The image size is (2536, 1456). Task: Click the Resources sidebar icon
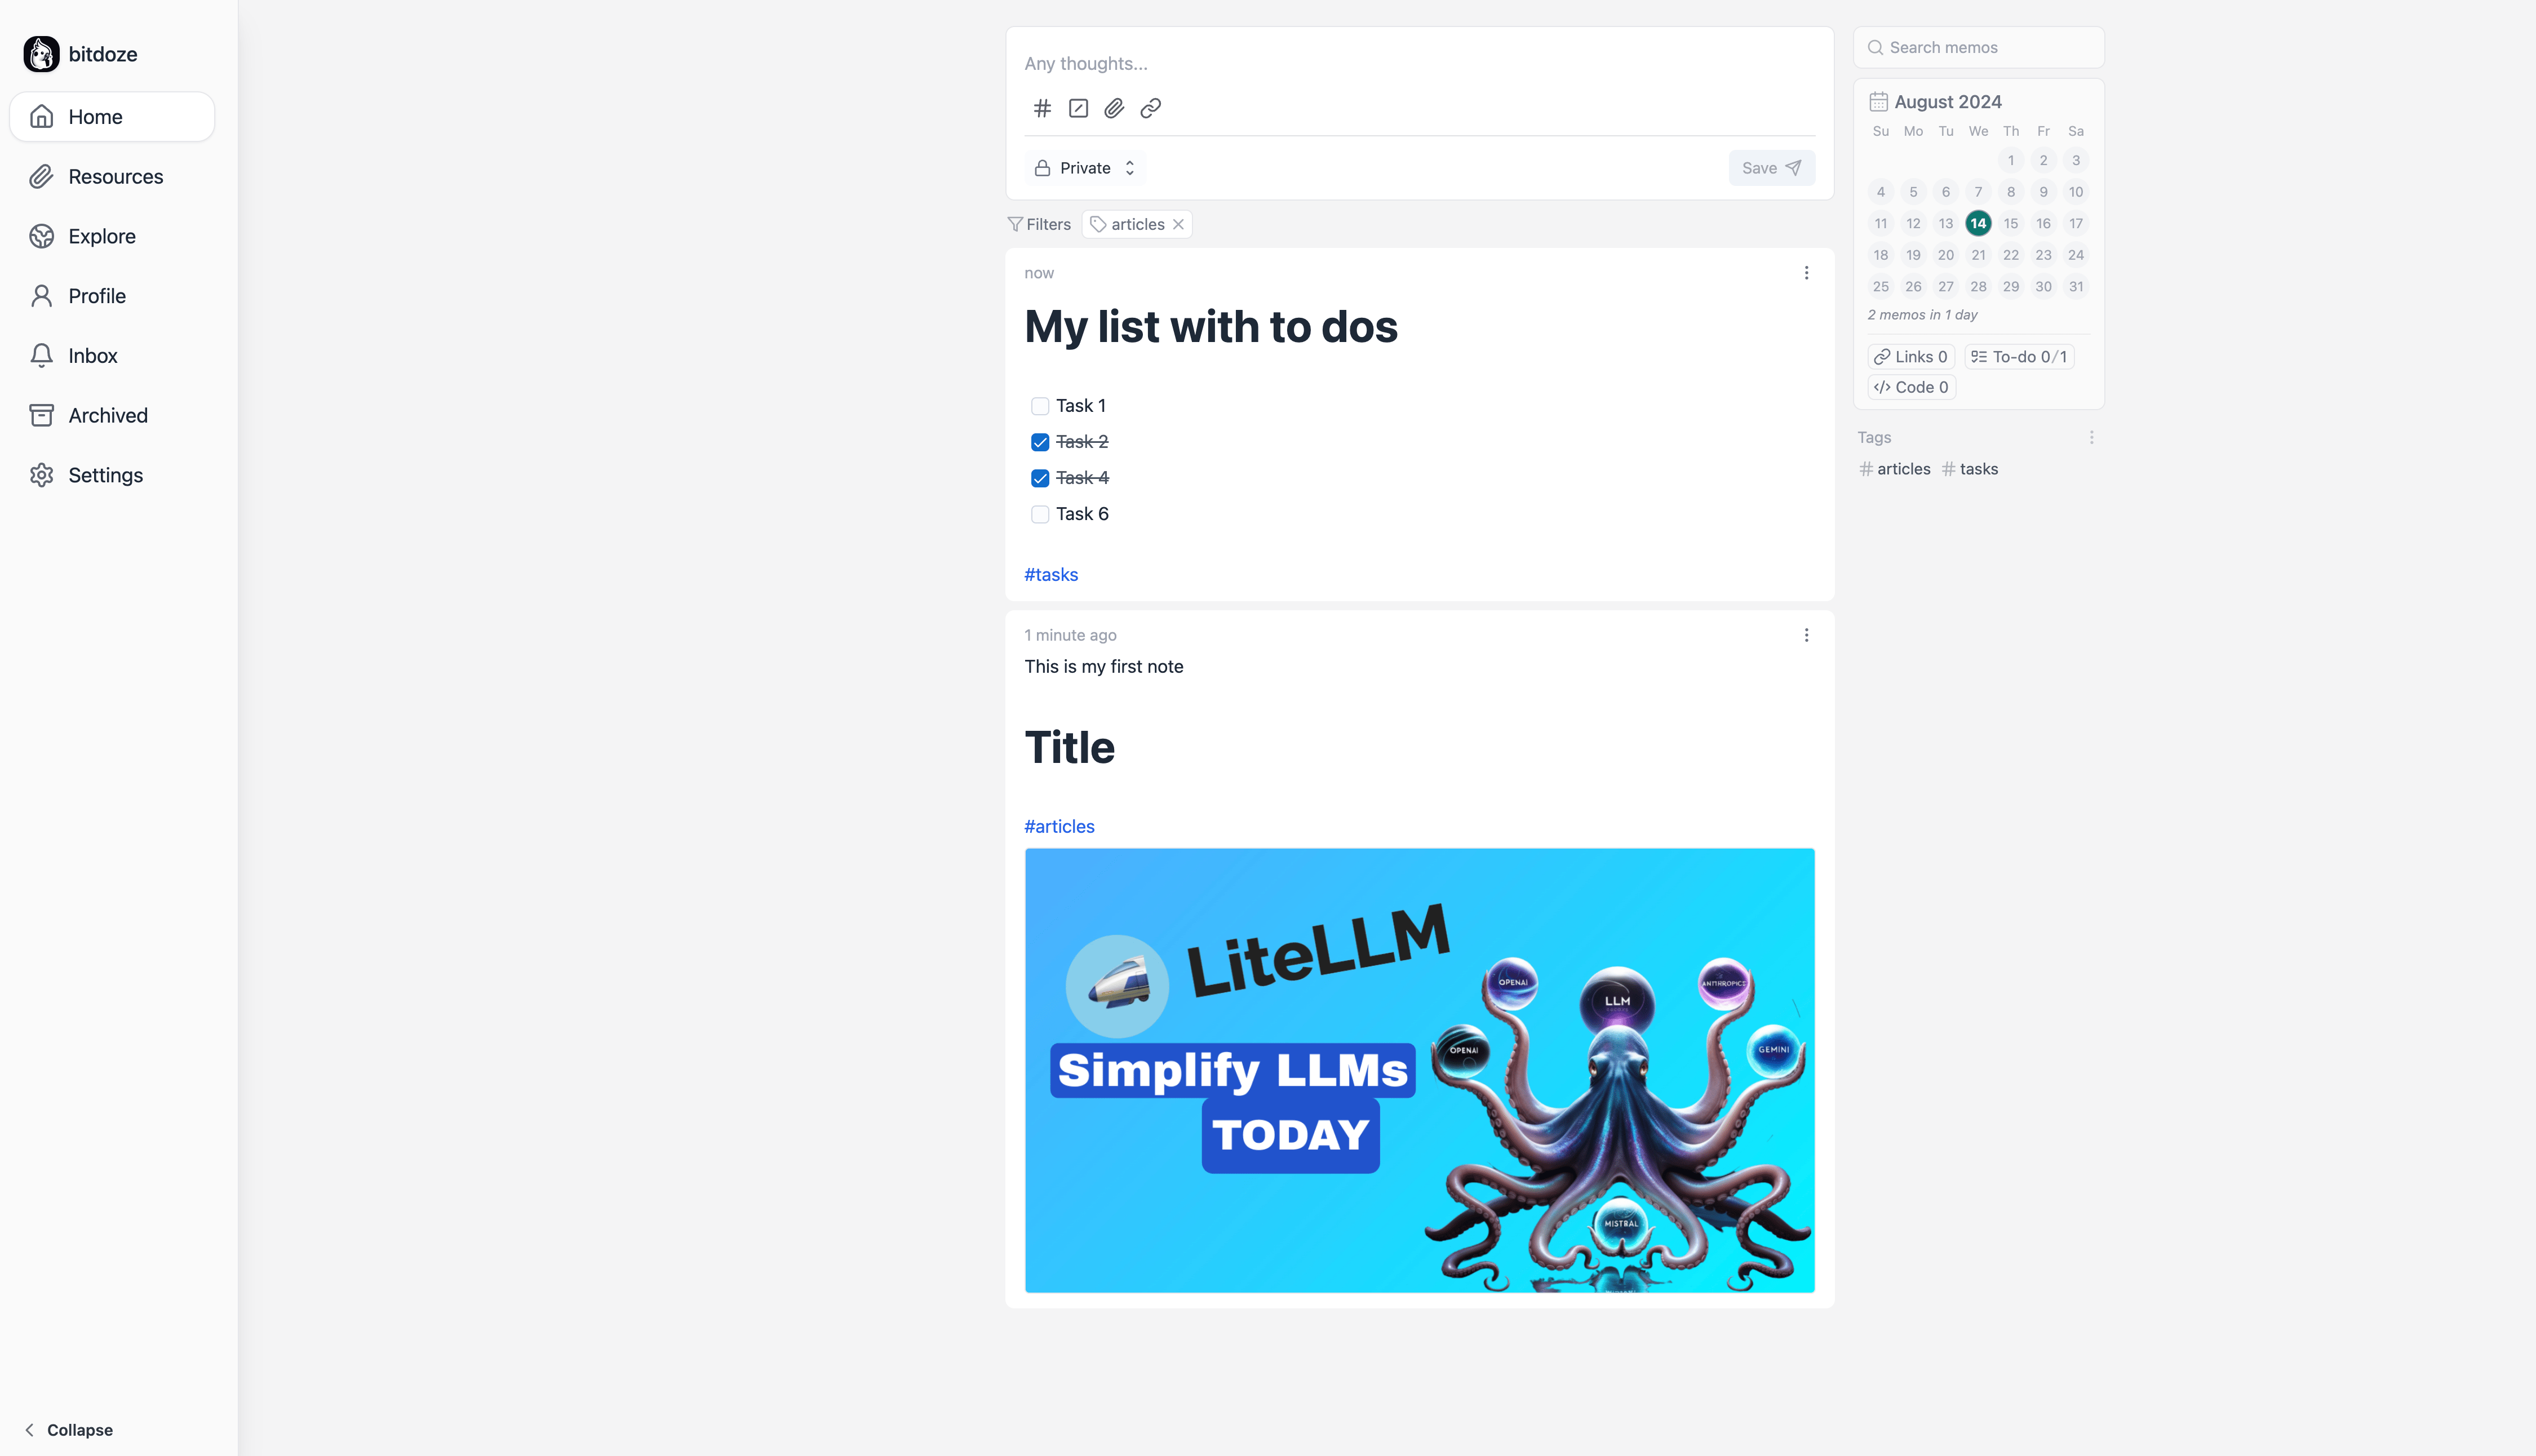click(42, 176)
